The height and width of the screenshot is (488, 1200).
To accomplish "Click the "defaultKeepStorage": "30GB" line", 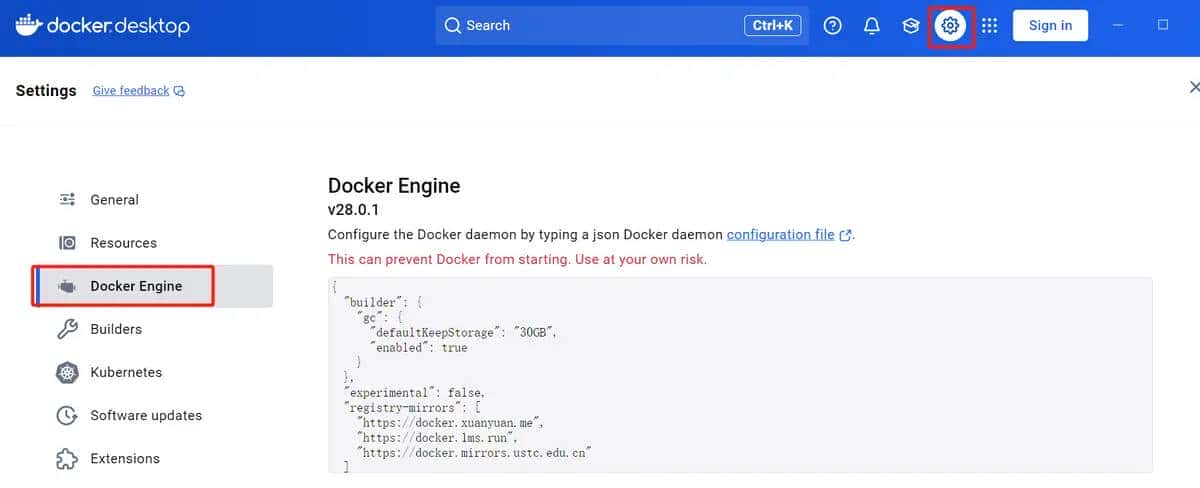I will point(463,332).
